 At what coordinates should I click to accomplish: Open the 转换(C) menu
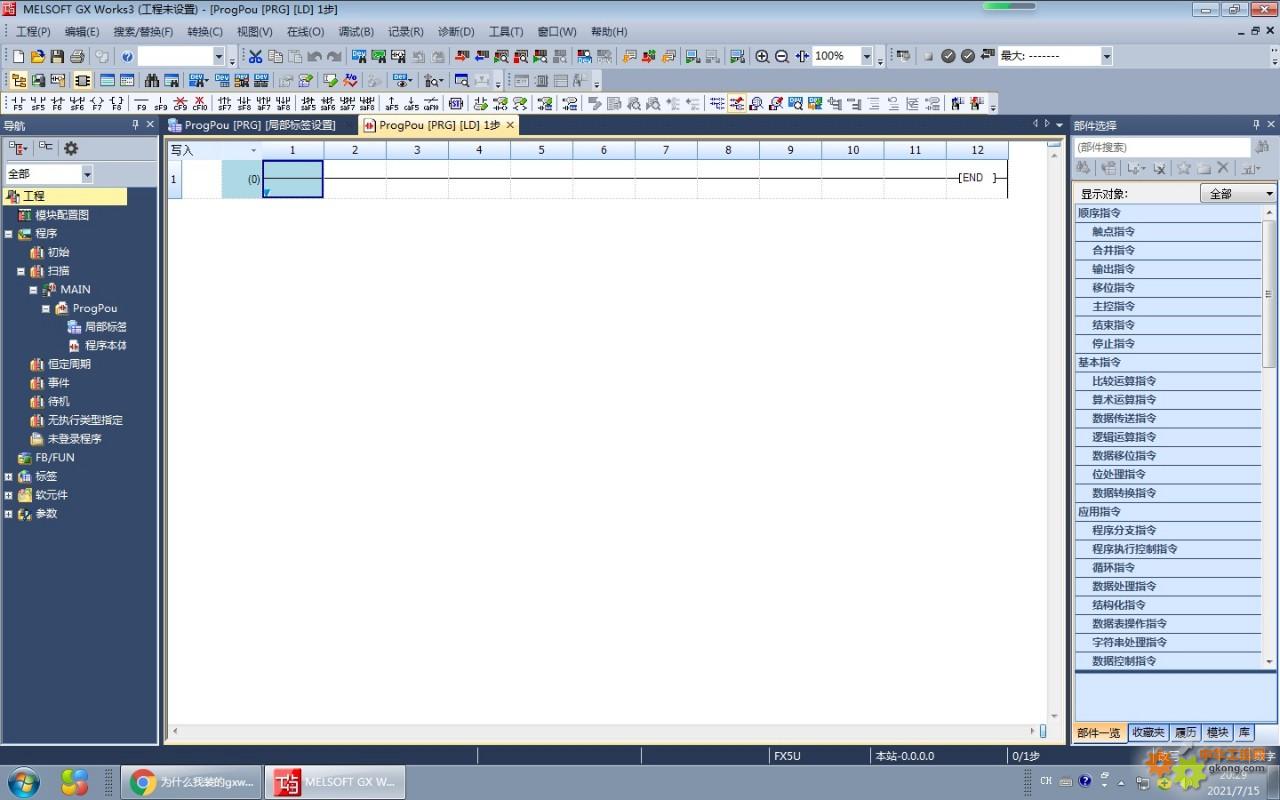[x=205, y=31]
